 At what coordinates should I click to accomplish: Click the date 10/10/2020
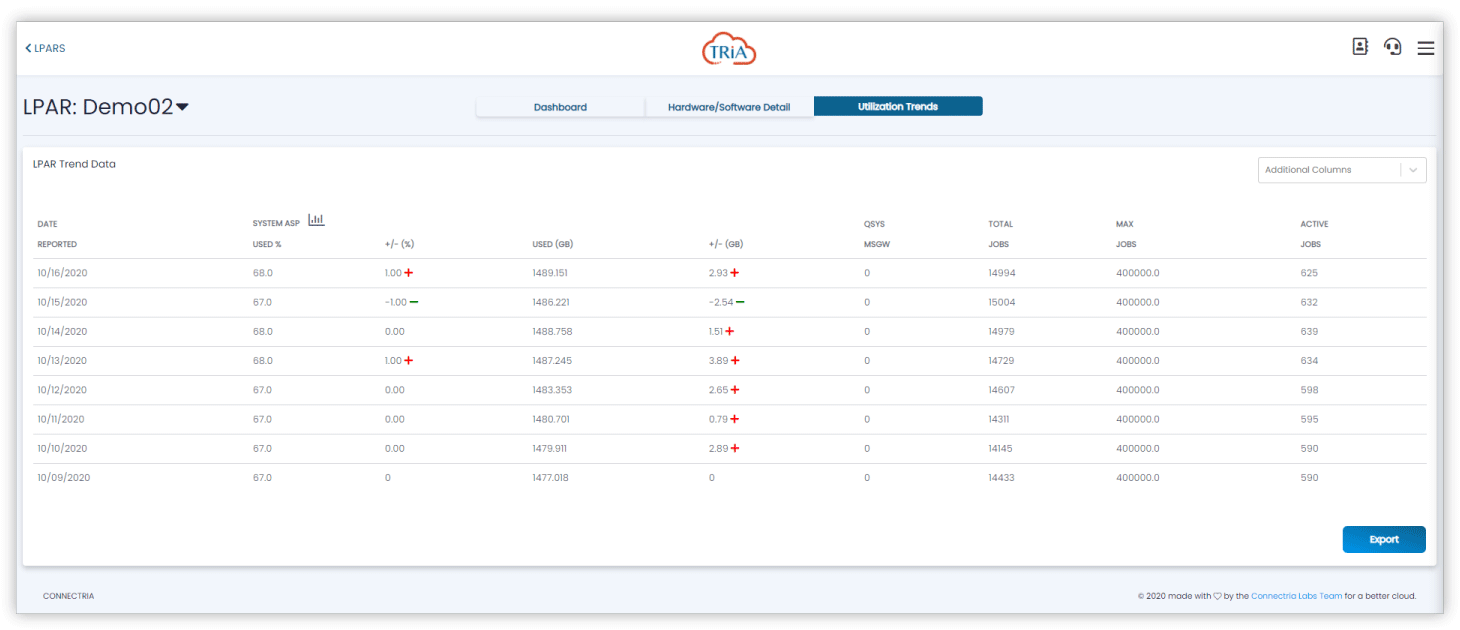click(x=62, y=448)
